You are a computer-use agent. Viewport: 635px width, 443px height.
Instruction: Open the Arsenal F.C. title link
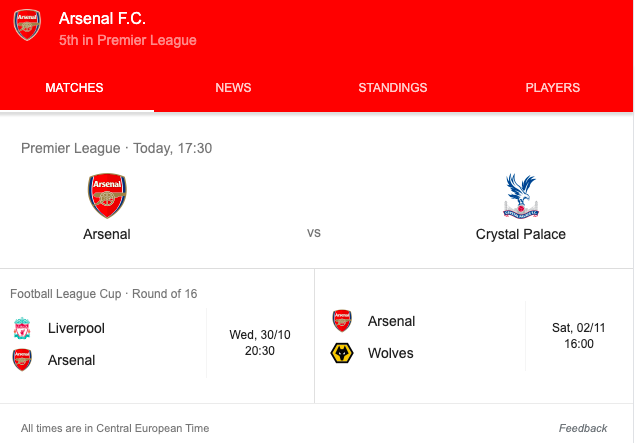[101, 18]
